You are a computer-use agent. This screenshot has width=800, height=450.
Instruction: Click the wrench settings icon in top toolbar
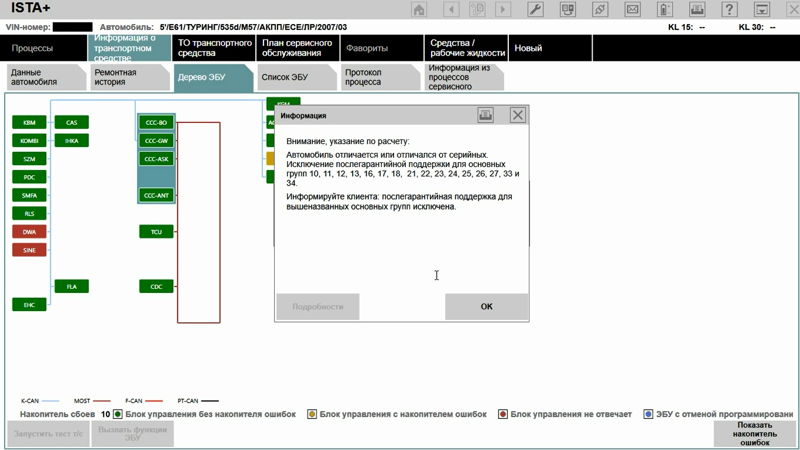coord(536,10)
